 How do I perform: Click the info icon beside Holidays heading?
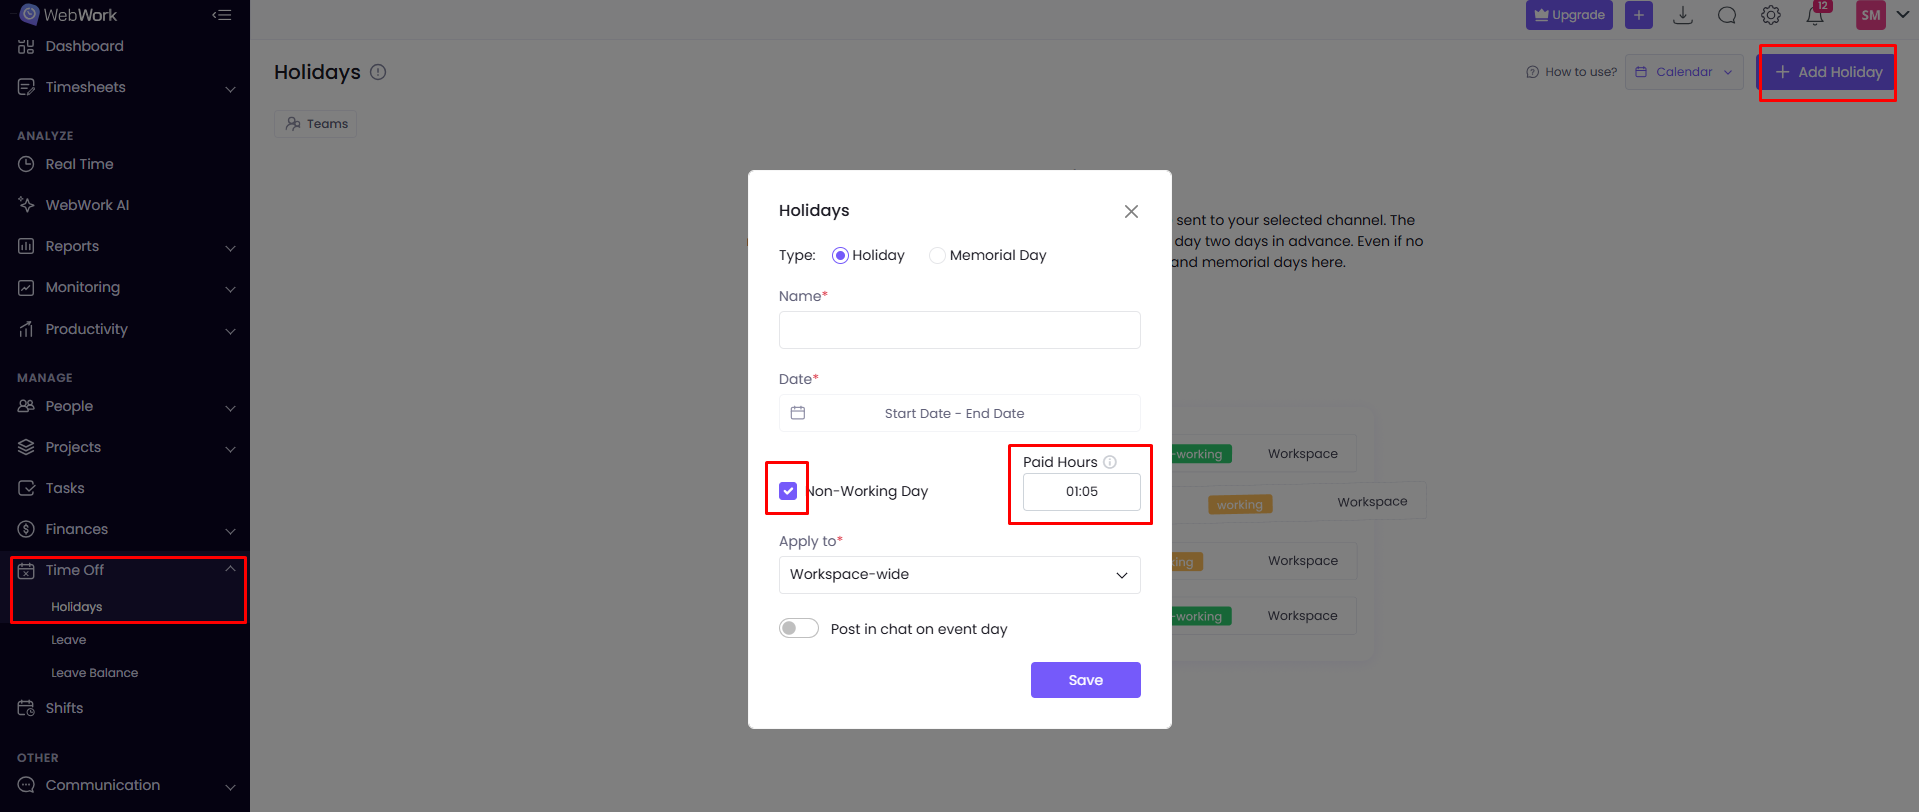378,72
